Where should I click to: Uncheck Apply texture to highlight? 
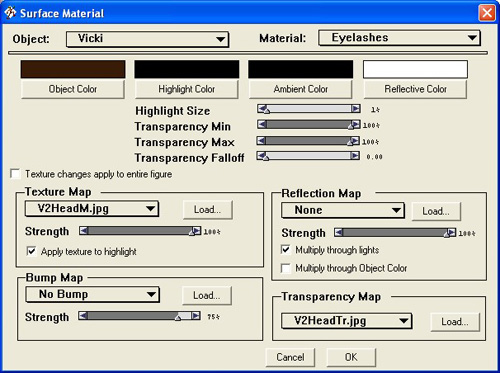[x=31, y=251]
